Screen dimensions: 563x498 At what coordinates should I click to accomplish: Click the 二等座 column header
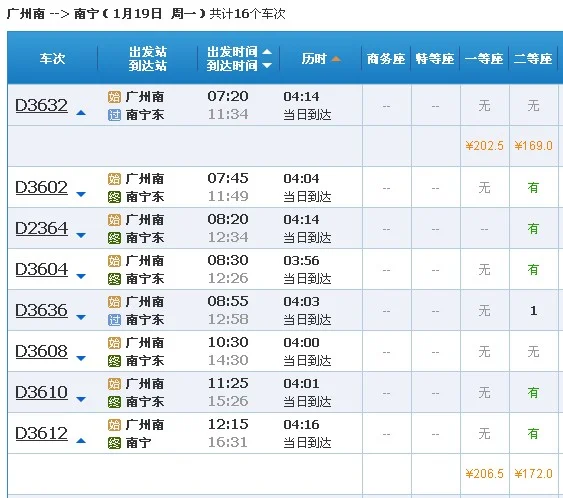[x=533, y=59]
